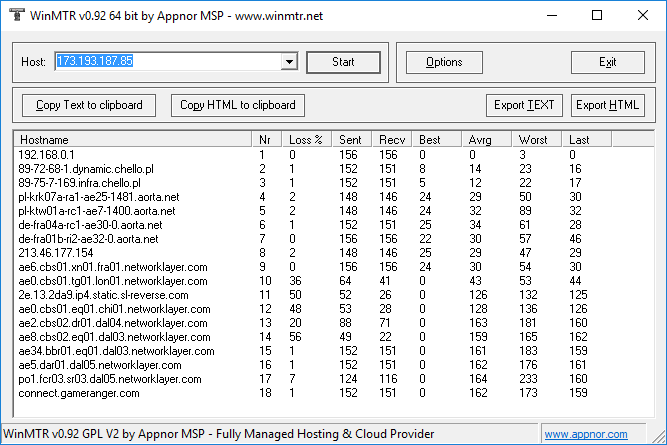The width and height of the screenshot is (667, 445).
Task: Copy Text to clipboard
Action: pos(89,105)
